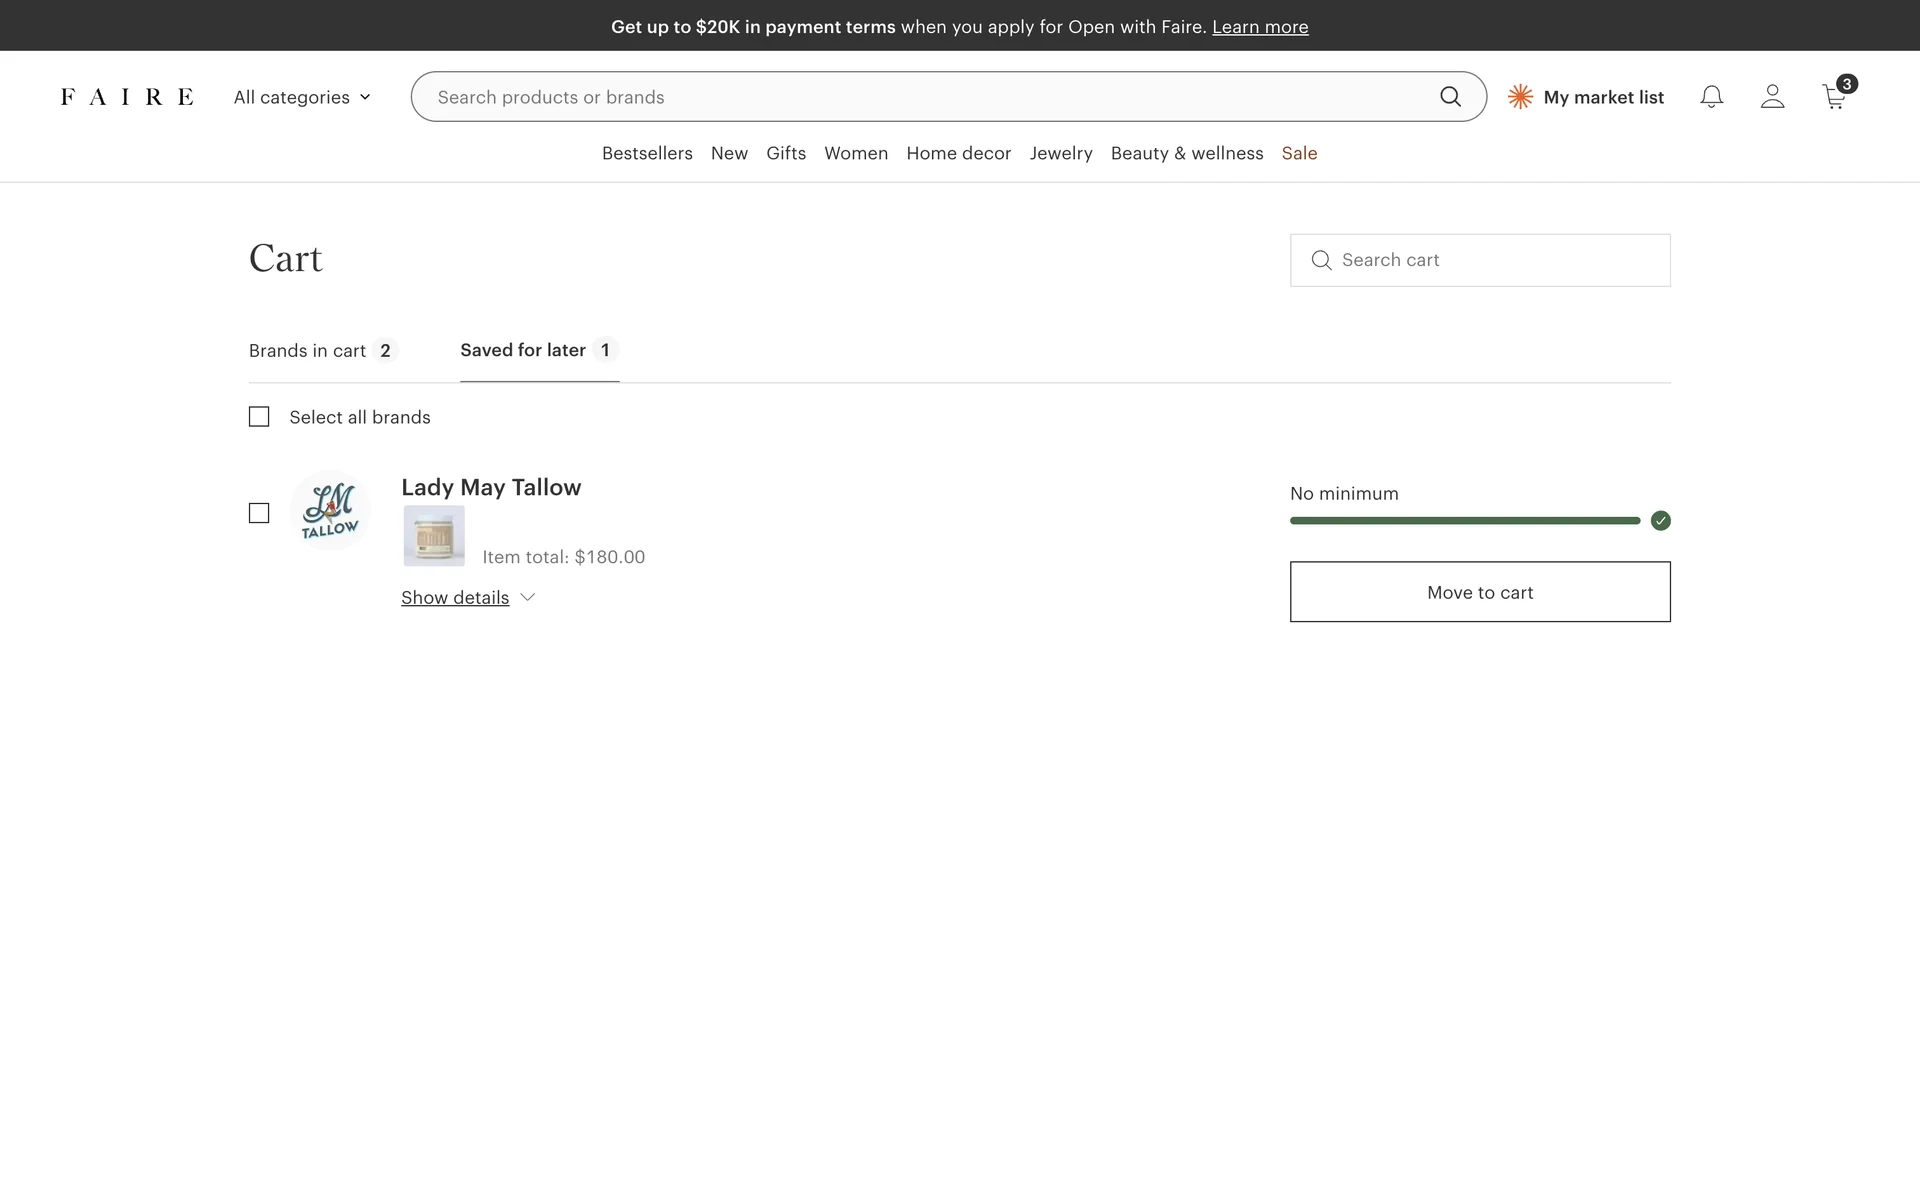Click the tallow jar product thumbnail
Image resolution: width=1920 pixels, height=1200 pixels.
[x=434, y=536]
